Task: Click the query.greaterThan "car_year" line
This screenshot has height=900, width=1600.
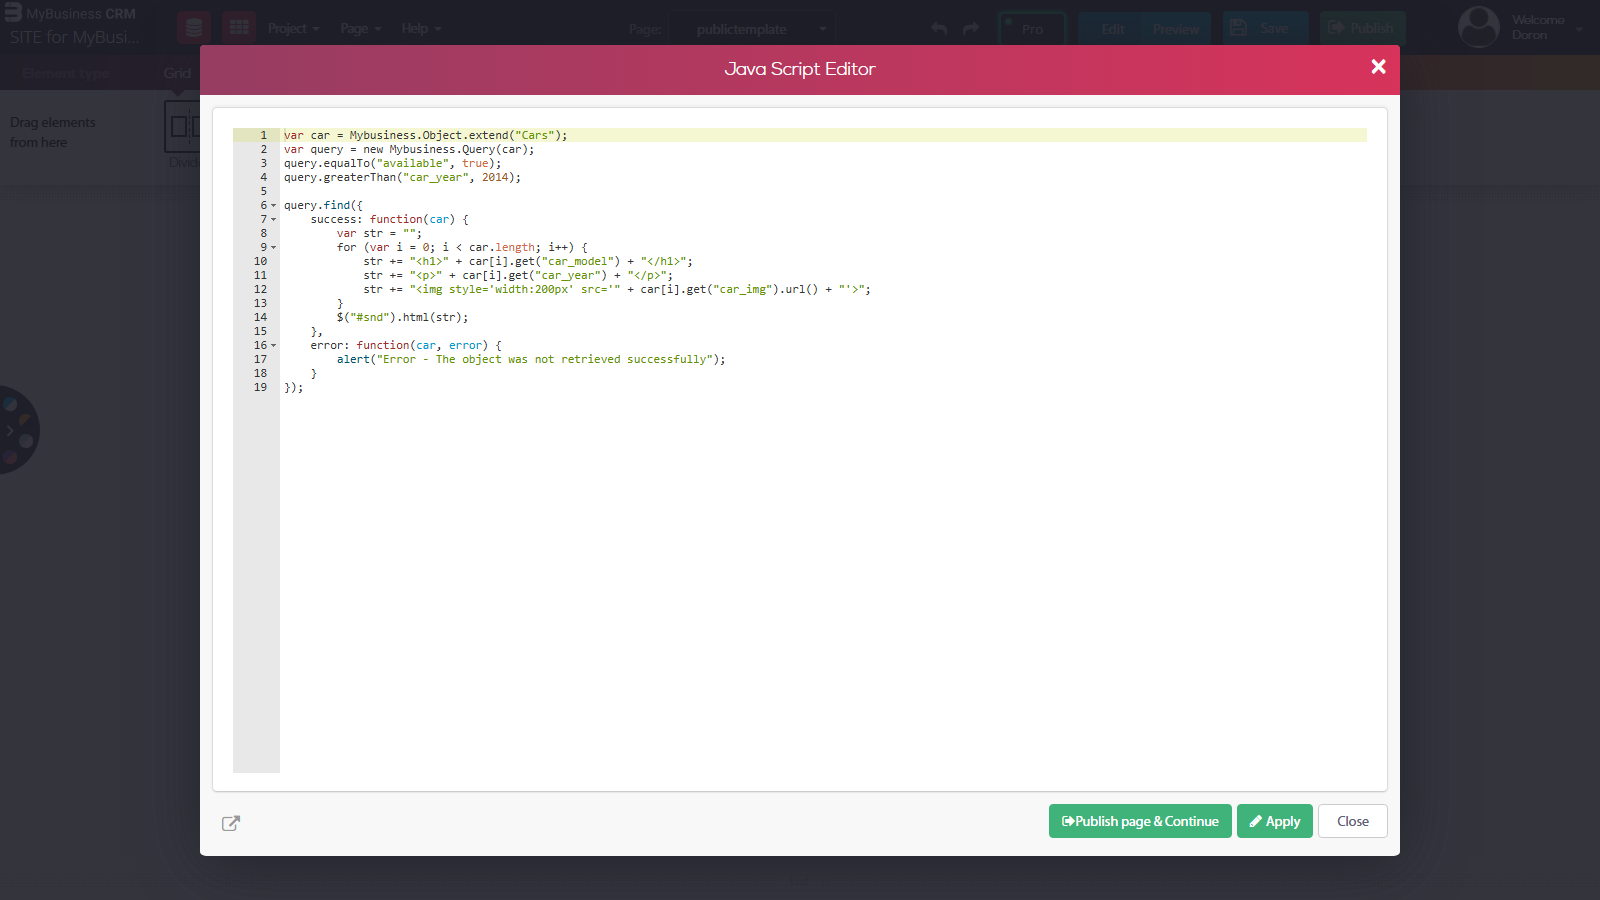Action: [x=402, y=177]
